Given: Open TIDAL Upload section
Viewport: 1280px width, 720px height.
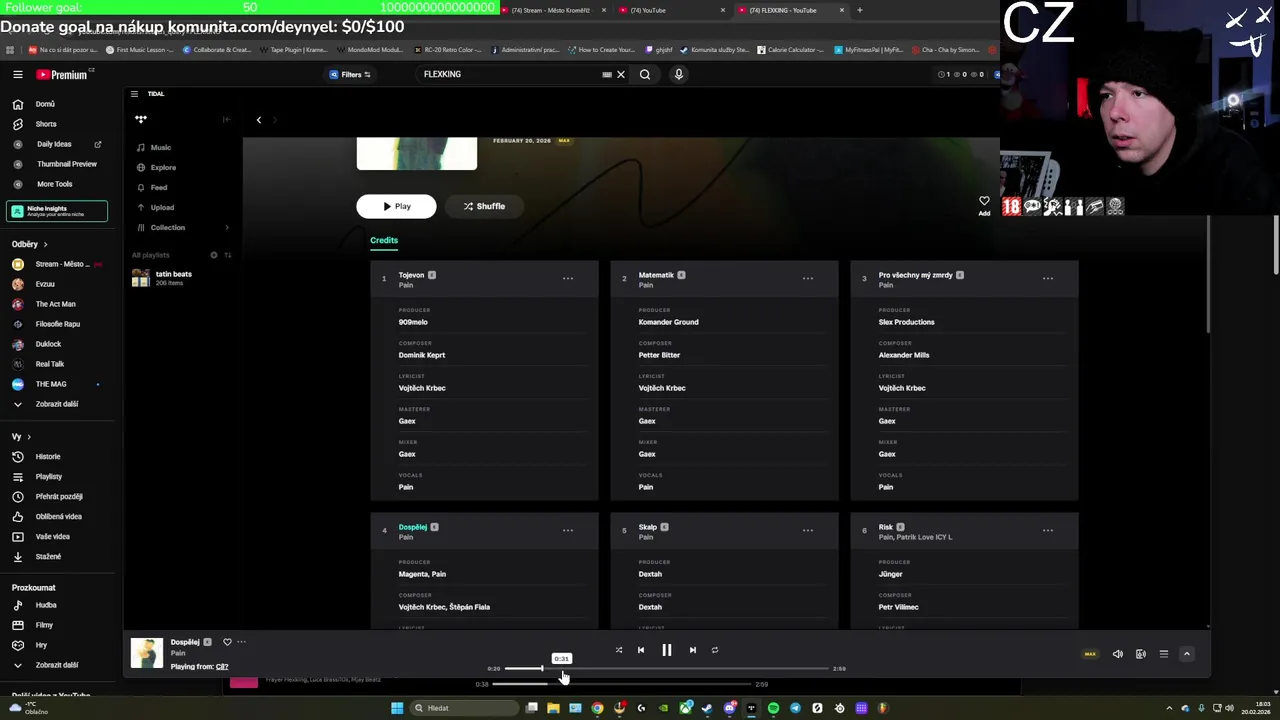Looking at the screenshot, I should pos(162,207).
